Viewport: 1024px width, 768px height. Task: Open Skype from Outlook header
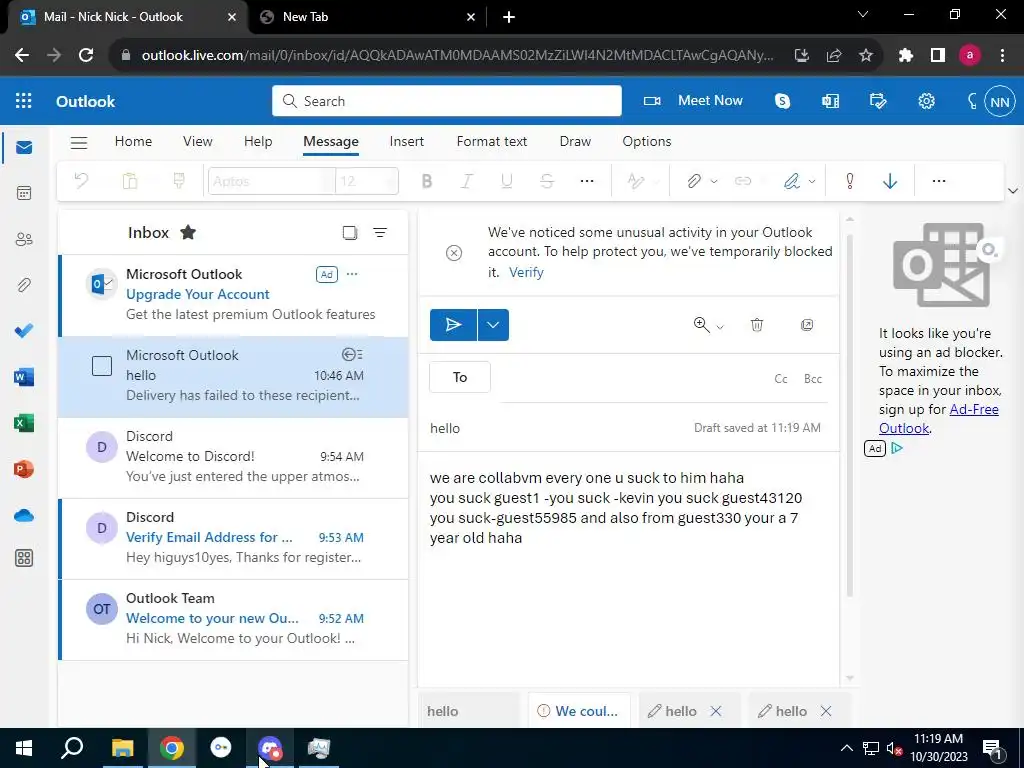(x=782, y=101)
